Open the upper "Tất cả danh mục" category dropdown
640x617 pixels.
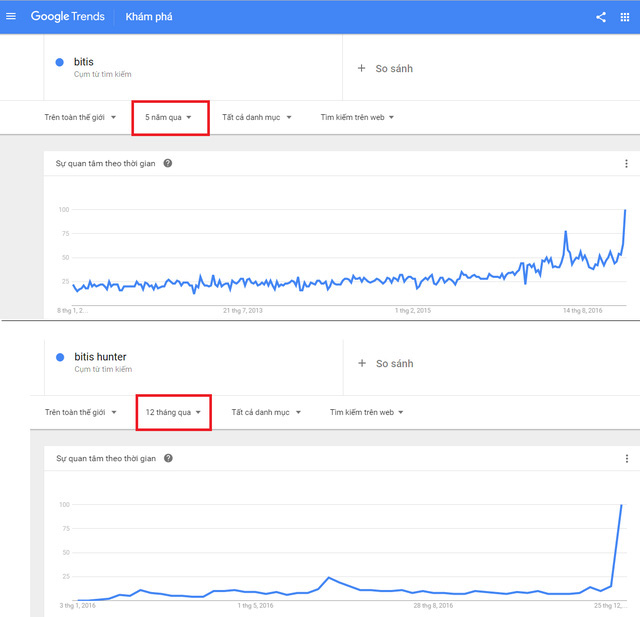click(x=257, y=118)
